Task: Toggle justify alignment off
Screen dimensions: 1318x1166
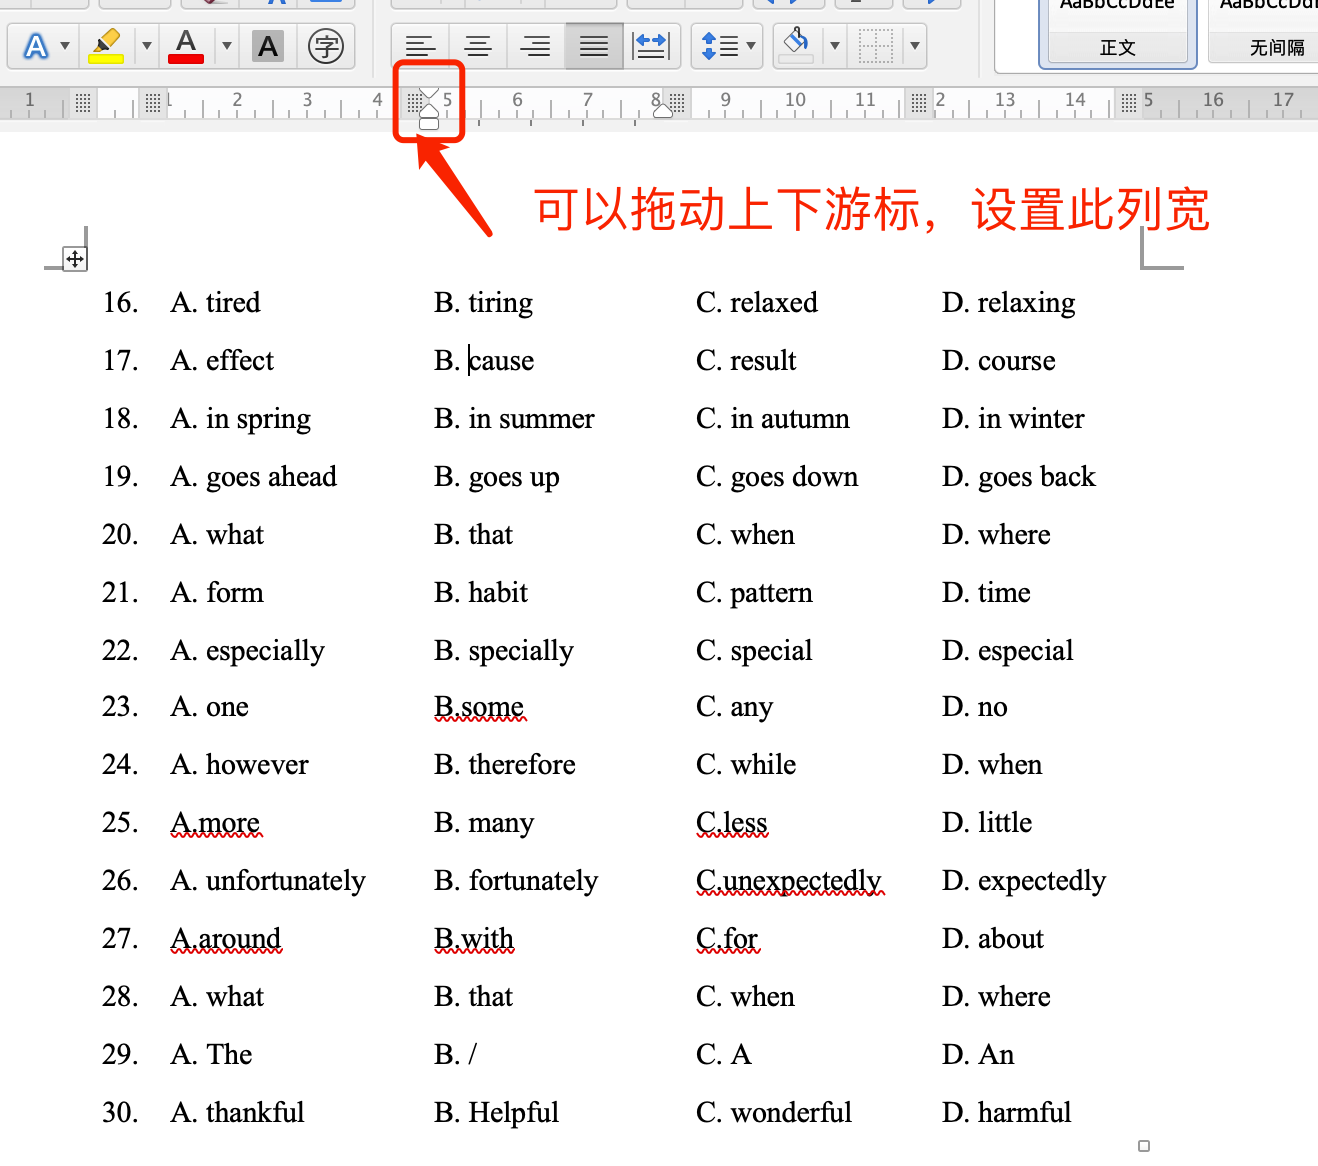Action: pos(593,46)
